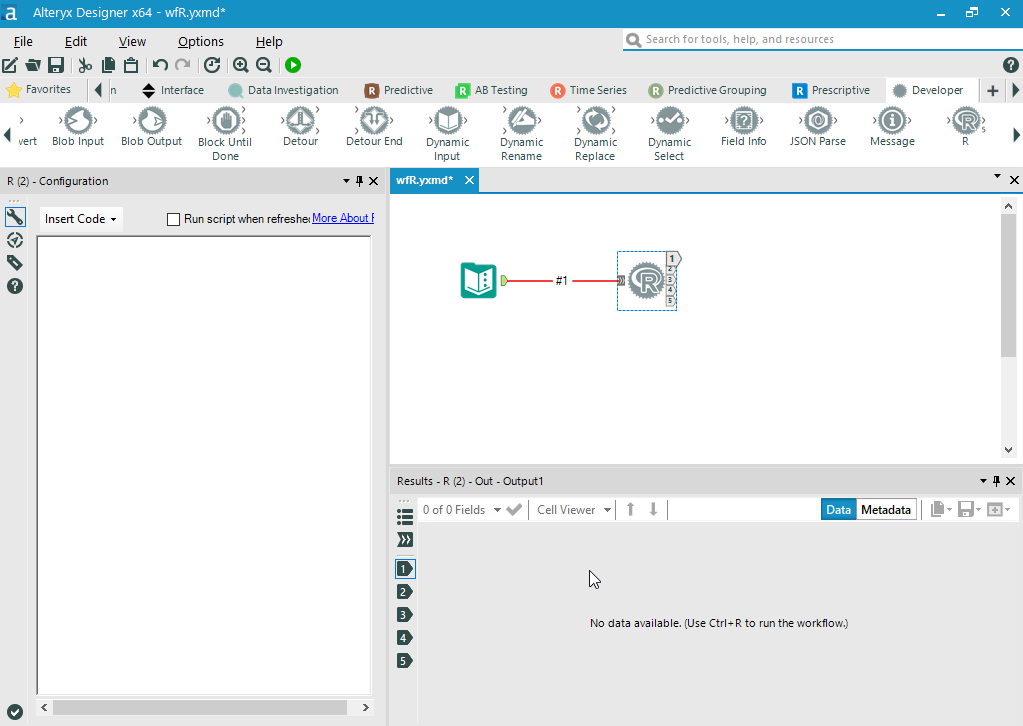
Task: Click the Text Input tool on canvas
Action: (x=478, y=280)
